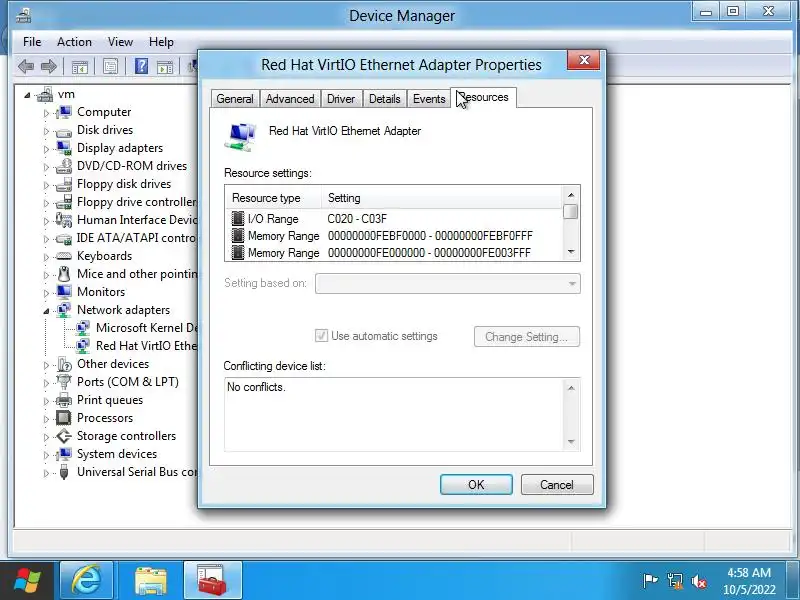This screenshot has width=800, height=600.
Task: Click the vm computer root icon
Action: coord(45,94)
